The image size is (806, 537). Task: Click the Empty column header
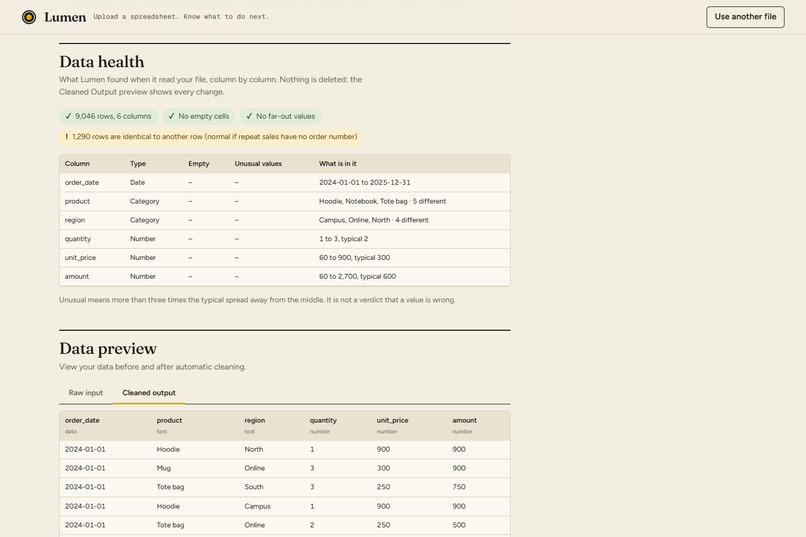pos(198,163)
